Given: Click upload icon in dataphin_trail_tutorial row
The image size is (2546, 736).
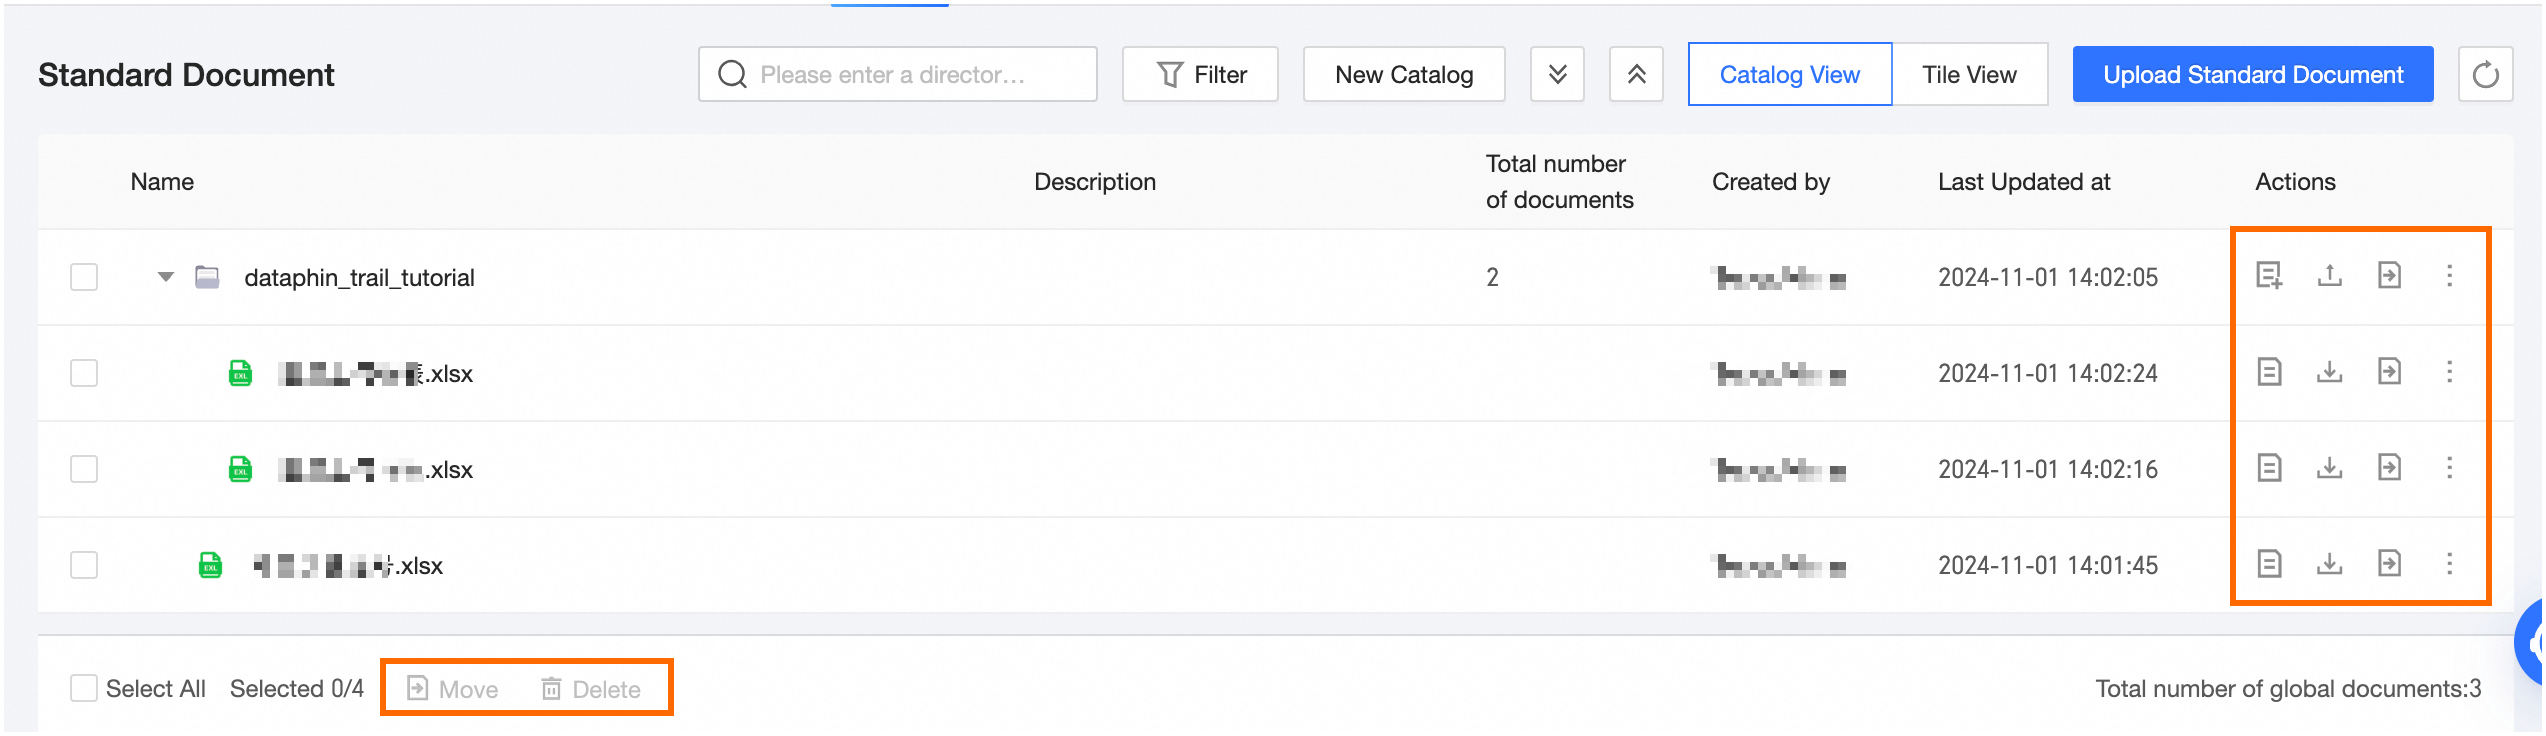Looking at the screenshot, I should pyautogui.click(x=2329, y=275).
